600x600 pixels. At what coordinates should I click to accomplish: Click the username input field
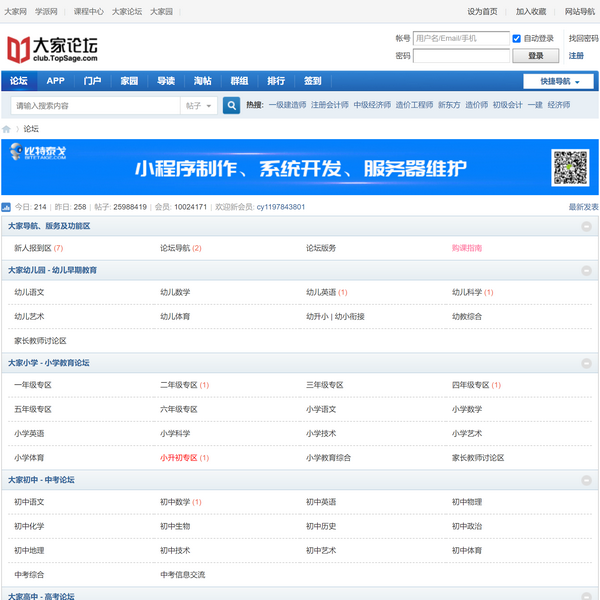pyautogui.click(x=461, y=39)
